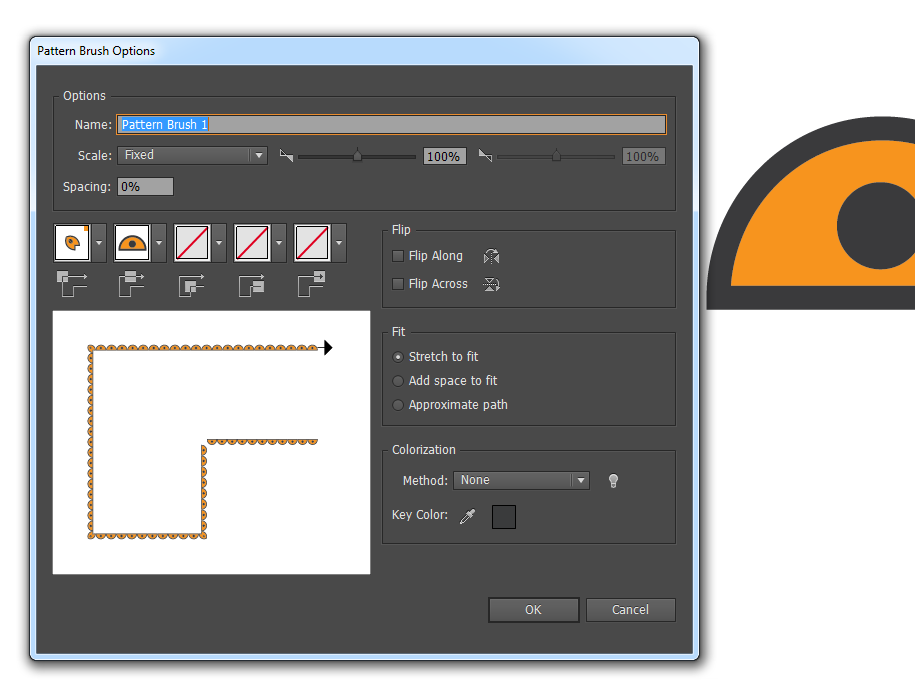Click the colorization tips lightbulb icon
Image resolution: width=915 pixels, height=689 pixels.
[613, 481]
